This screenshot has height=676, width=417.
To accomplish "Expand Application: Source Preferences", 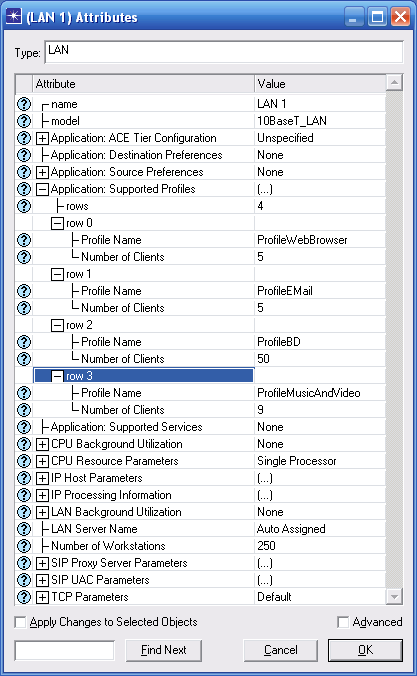I will point(42,172).
